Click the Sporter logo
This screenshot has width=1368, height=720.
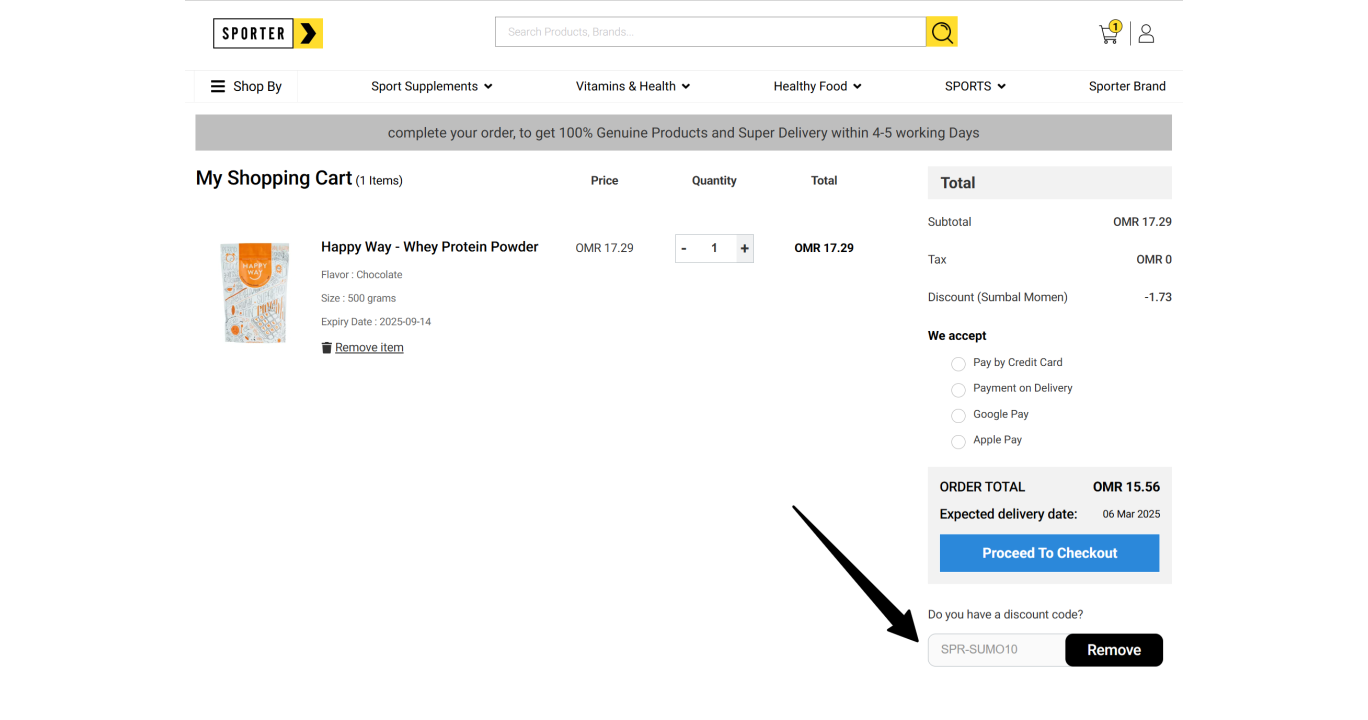point(268,33)
